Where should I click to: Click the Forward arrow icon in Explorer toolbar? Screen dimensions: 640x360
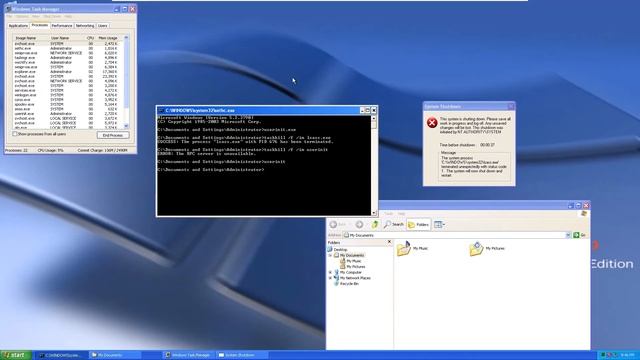359,224
